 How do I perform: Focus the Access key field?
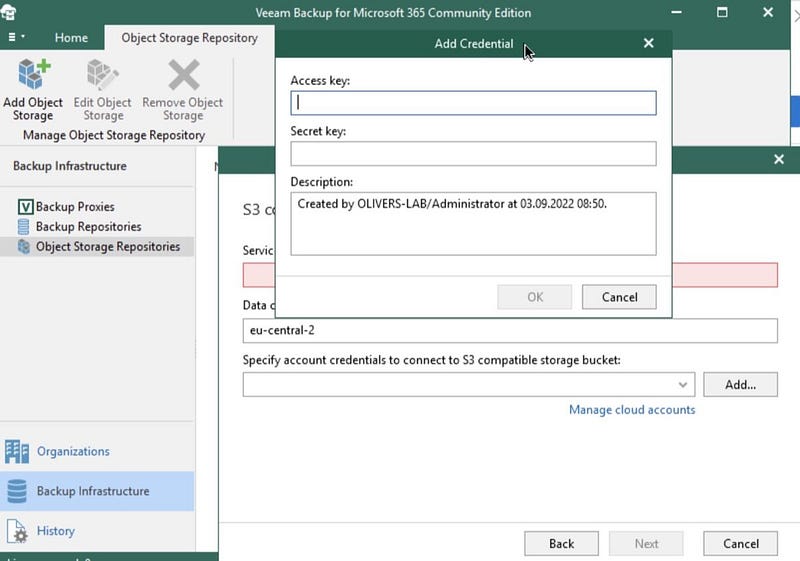(x=473, y=103)
